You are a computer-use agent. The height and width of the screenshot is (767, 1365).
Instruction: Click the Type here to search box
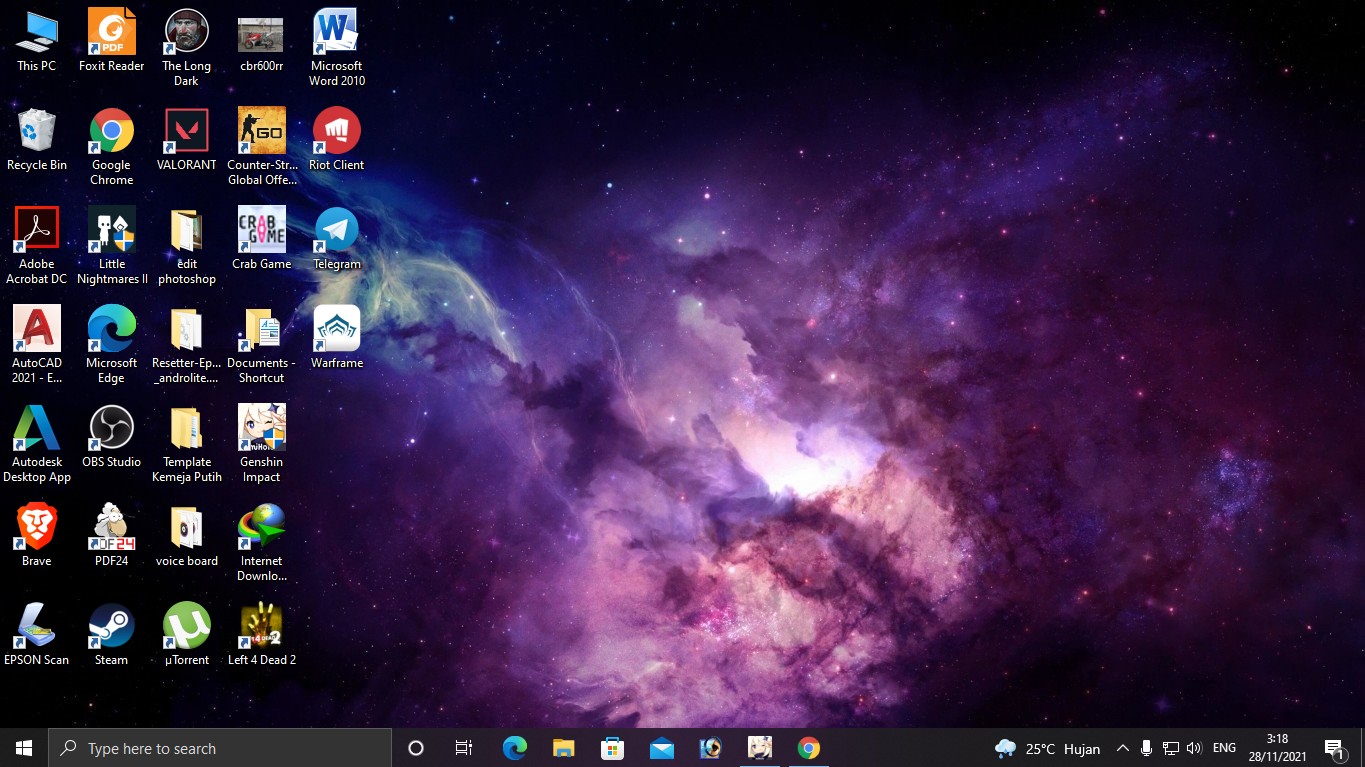click(x=220, y=748)
